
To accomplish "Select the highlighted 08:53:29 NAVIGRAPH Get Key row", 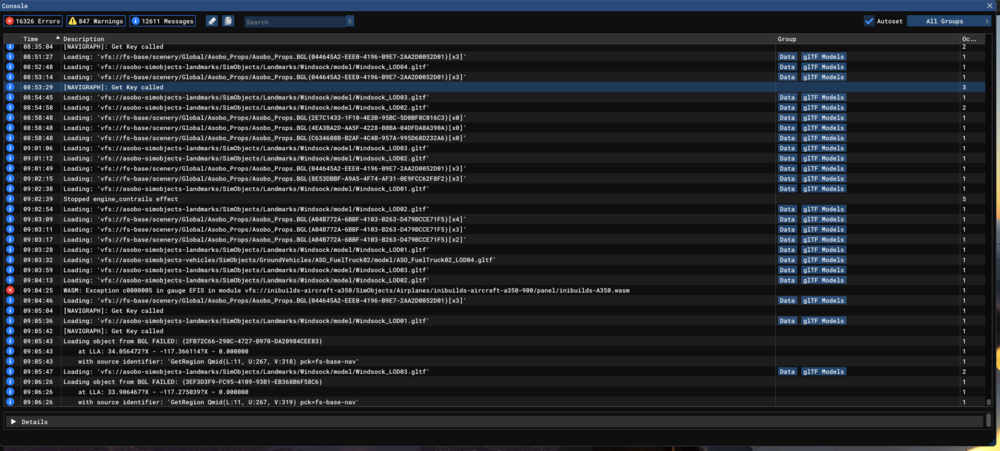I will pyautogui.click(x=494, y=87).
